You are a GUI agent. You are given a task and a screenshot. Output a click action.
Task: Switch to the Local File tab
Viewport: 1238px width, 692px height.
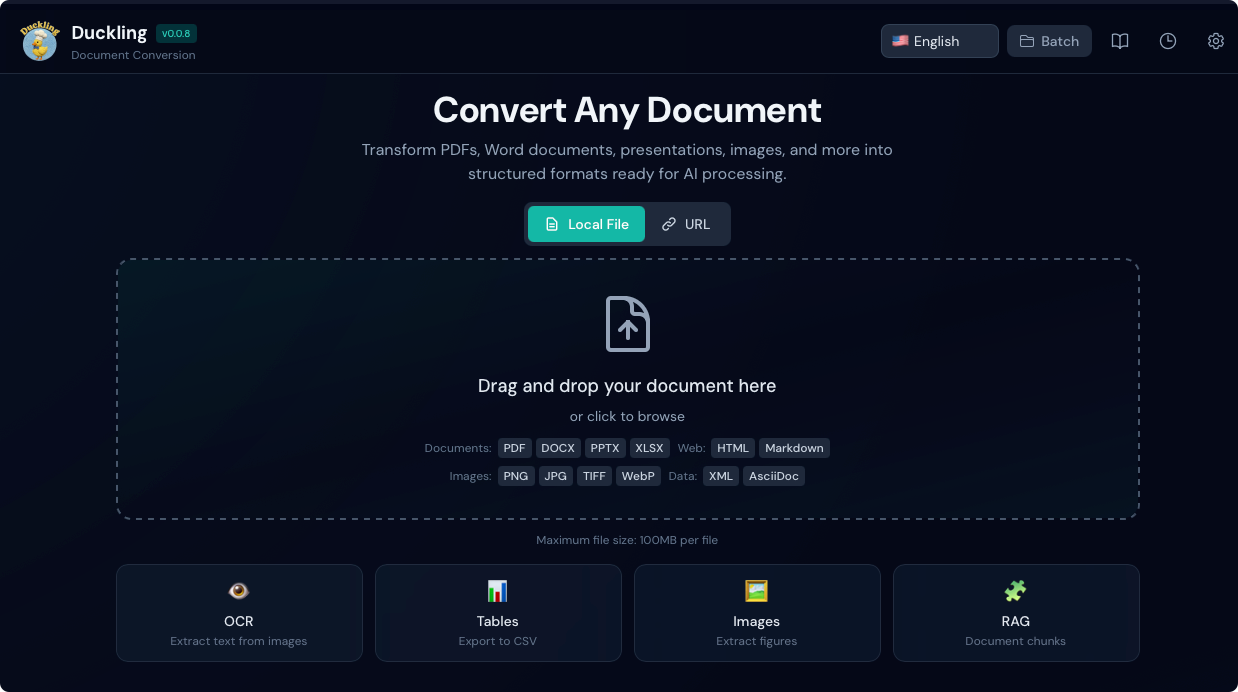586,224
